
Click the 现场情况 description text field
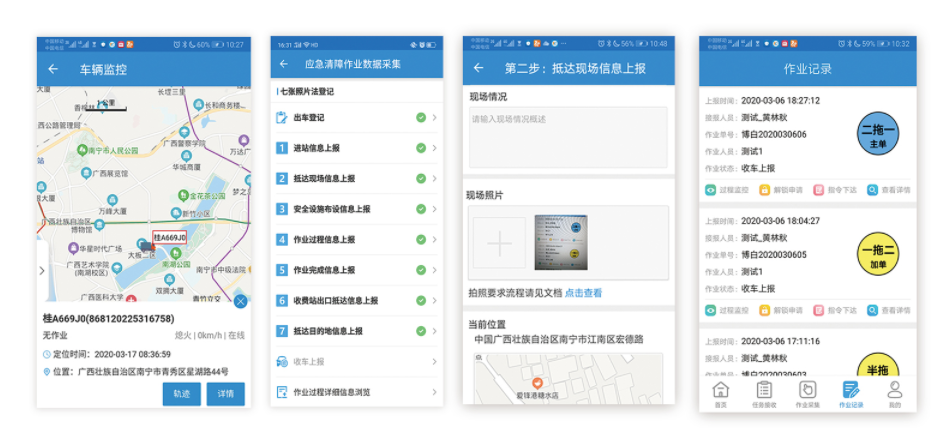click(x=568, y=136)
